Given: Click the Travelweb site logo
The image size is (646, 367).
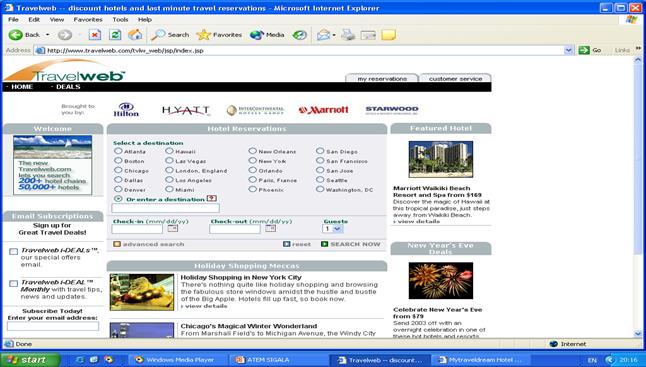Looking at the screenshot, I should click(65, 70).
